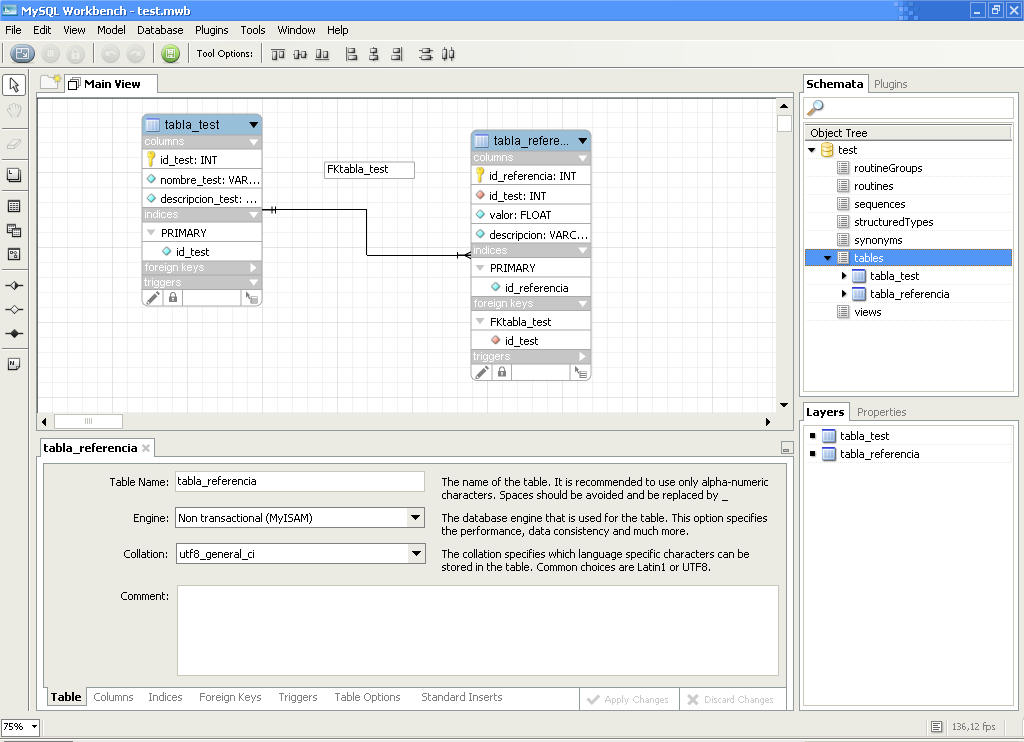Choose the new view tool

click(x=14, y=231)
